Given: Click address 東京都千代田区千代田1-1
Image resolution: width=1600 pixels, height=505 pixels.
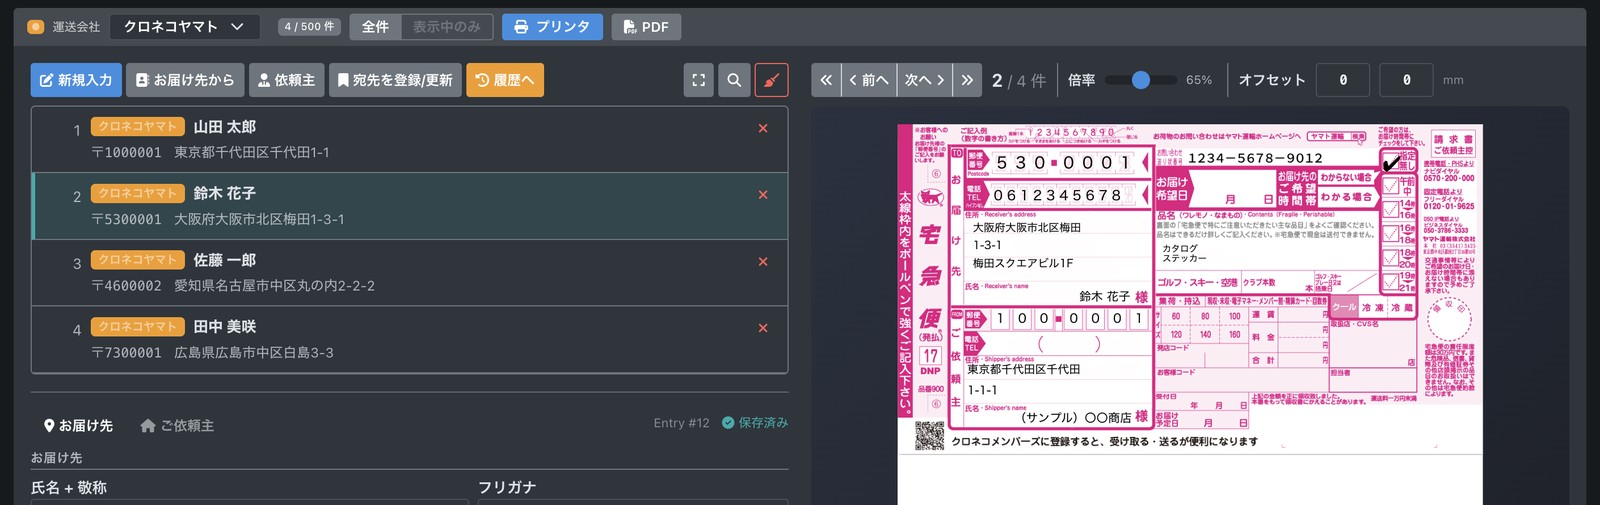Looking at the screenshot, I should [x=251, y=152].
